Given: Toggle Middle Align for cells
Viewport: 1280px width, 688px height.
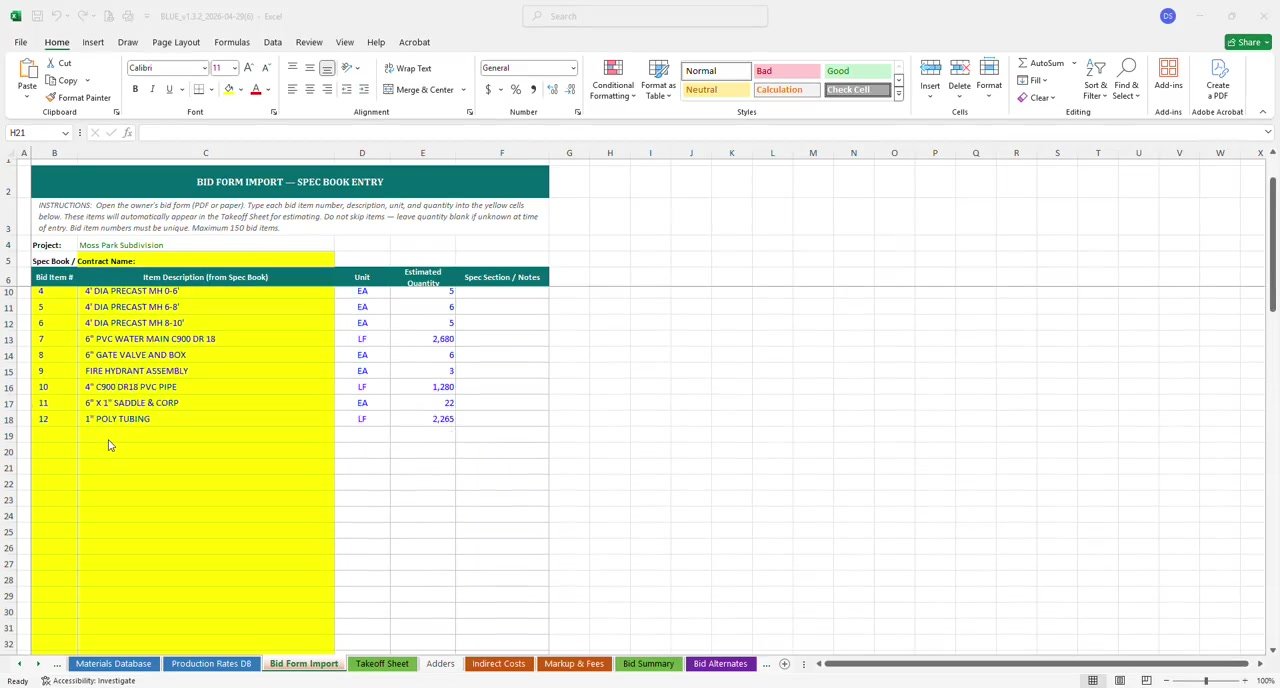Looking at the screenshot, I should pos(310,67).
